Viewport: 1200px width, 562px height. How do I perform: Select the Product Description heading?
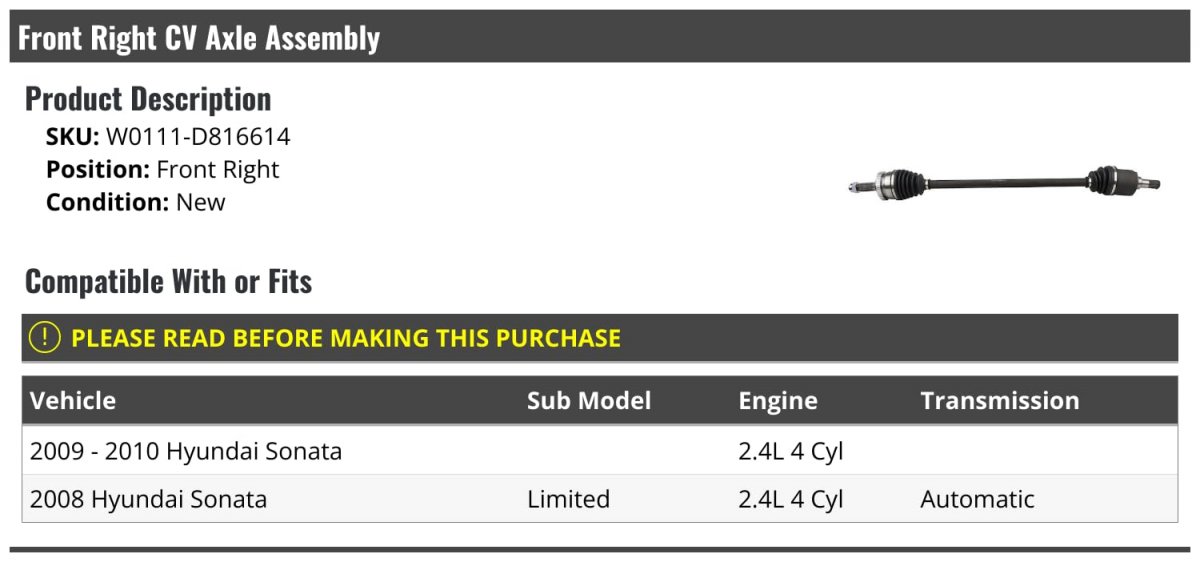148,99
